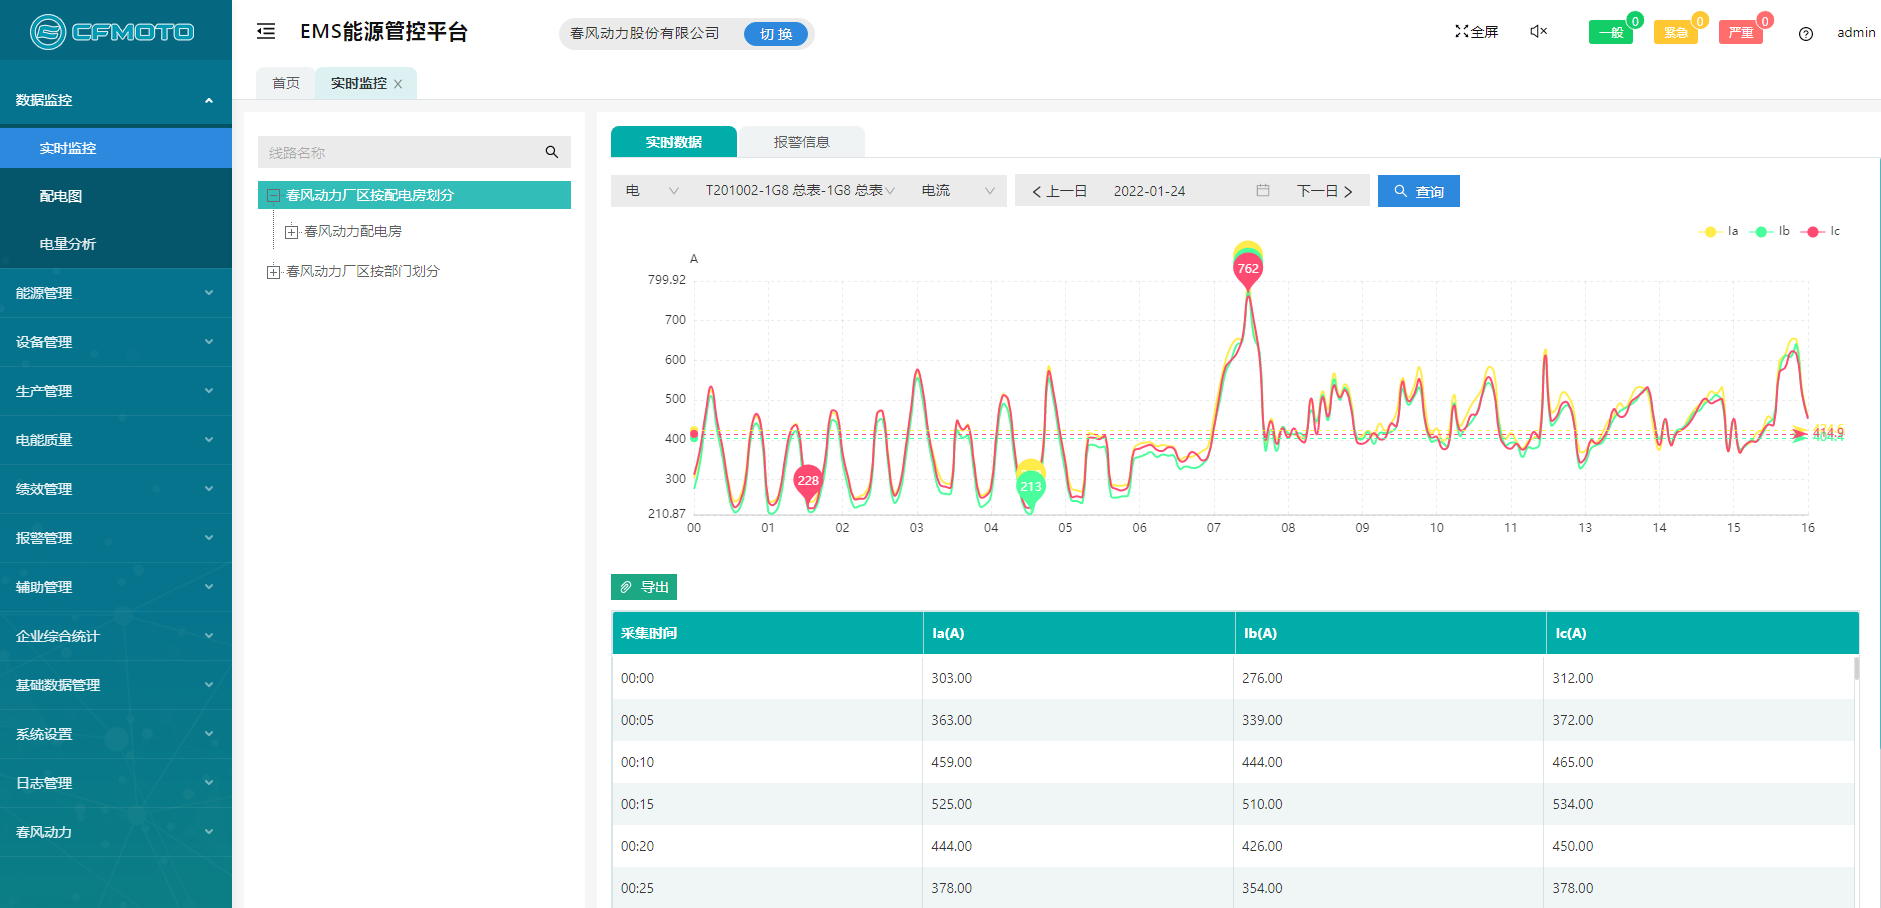Collapse the sidebar with the hamburger icon
1881x908 pixels.
[266, 32]
